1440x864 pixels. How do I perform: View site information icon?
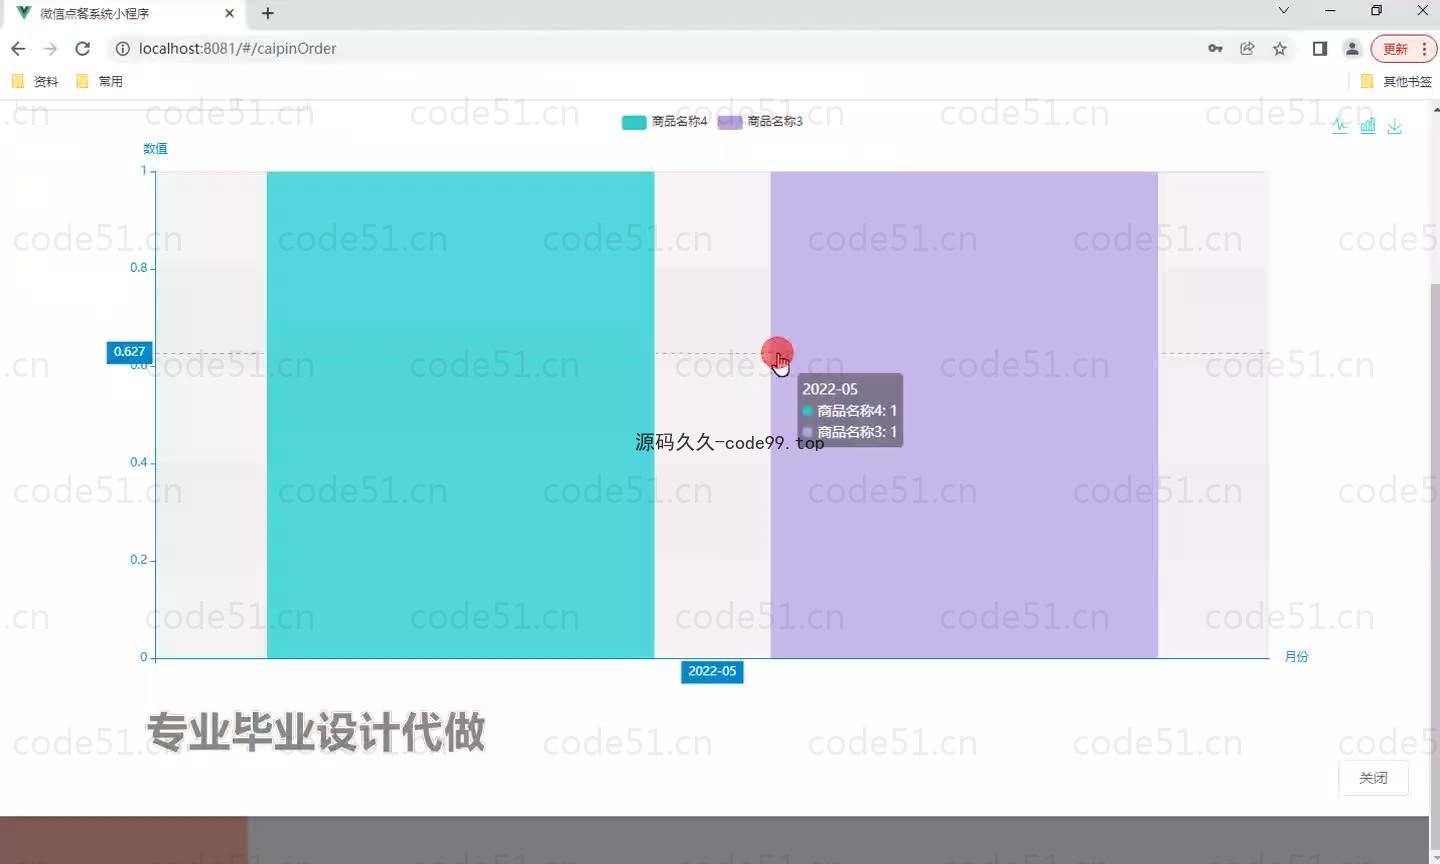point(122,48)
